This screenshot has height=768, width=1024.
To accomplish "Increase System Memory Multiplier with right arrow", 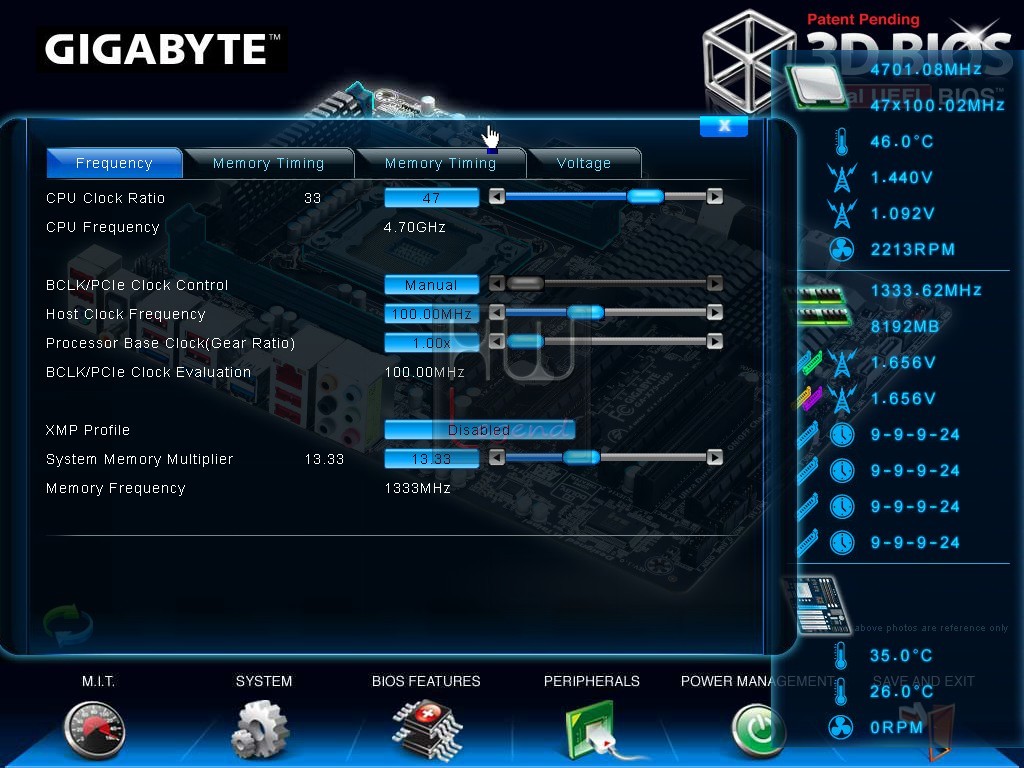I will coord(715,458).
